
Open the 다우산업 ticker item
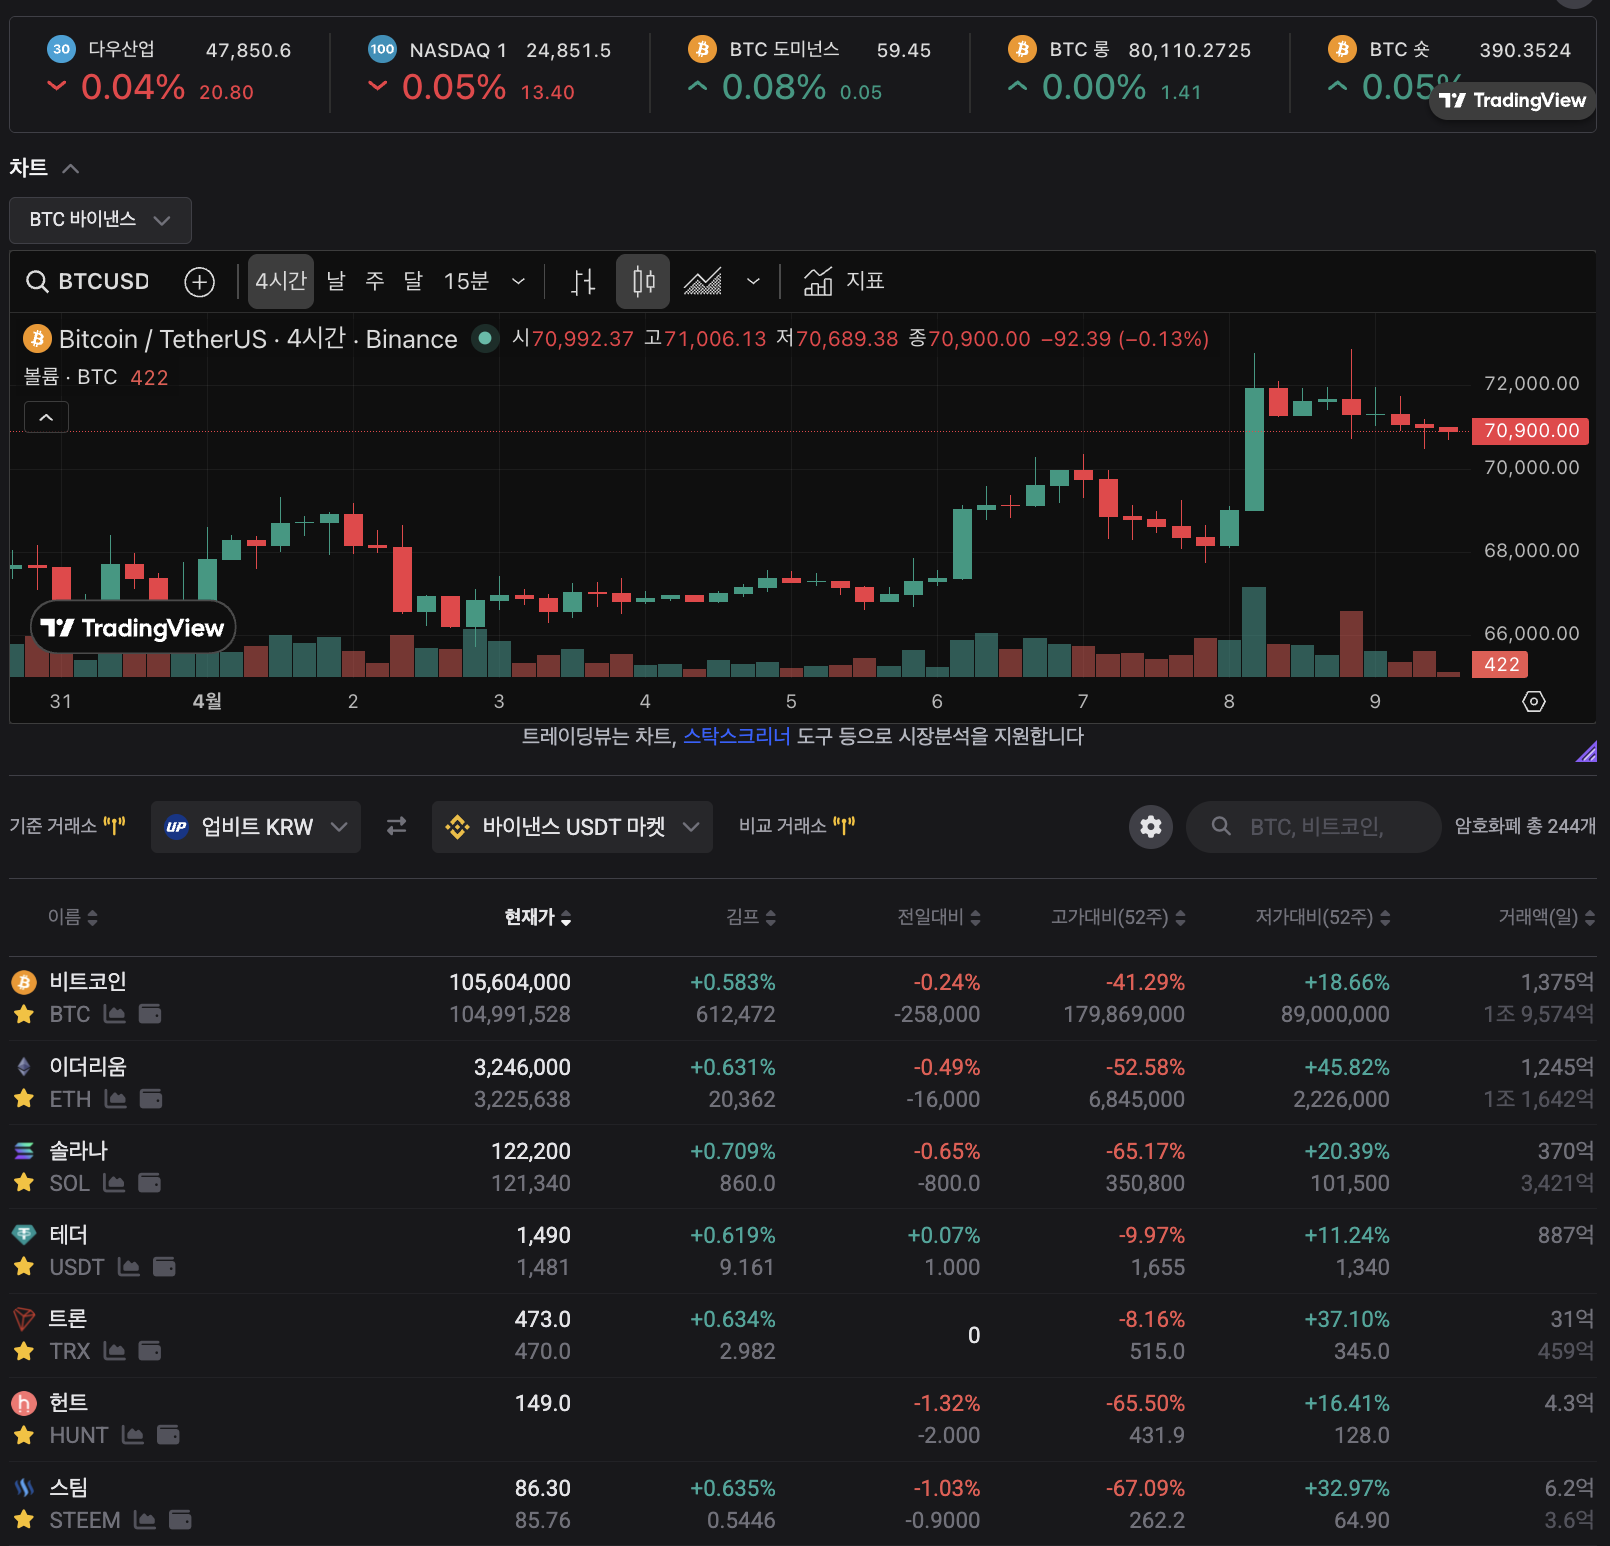pyautogui.click(x=170, y=71)
